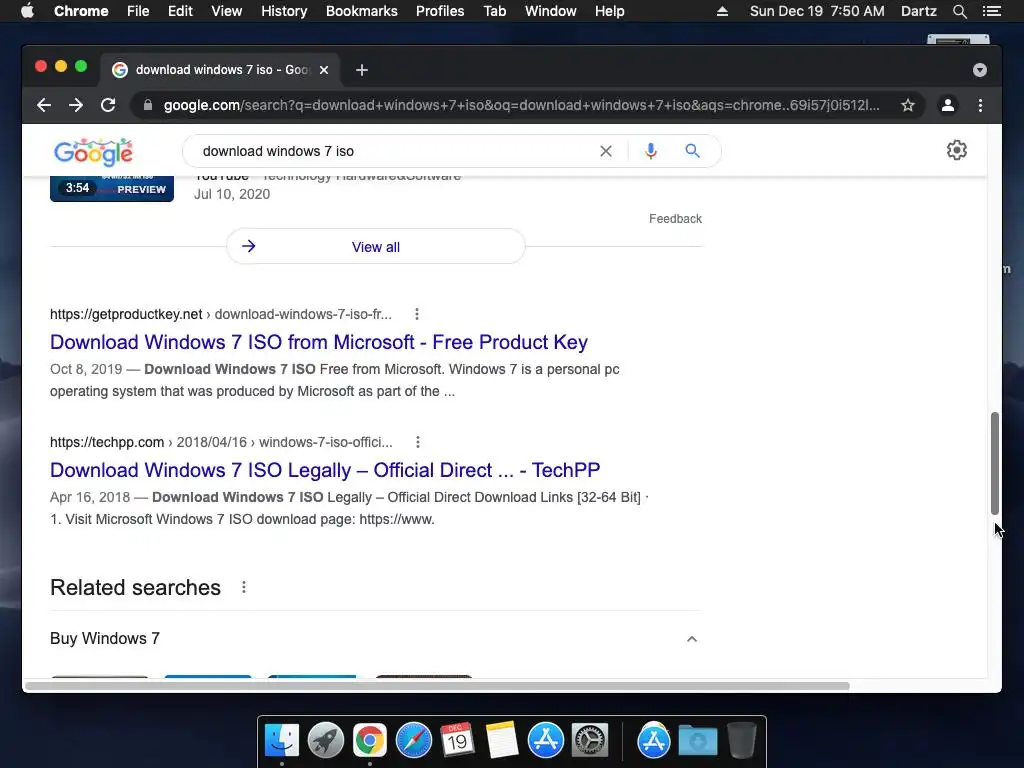Clear the search box with the X icon
Image resolution: width=1024 pixels, height=768 pixels.
[x=606, y=152]
